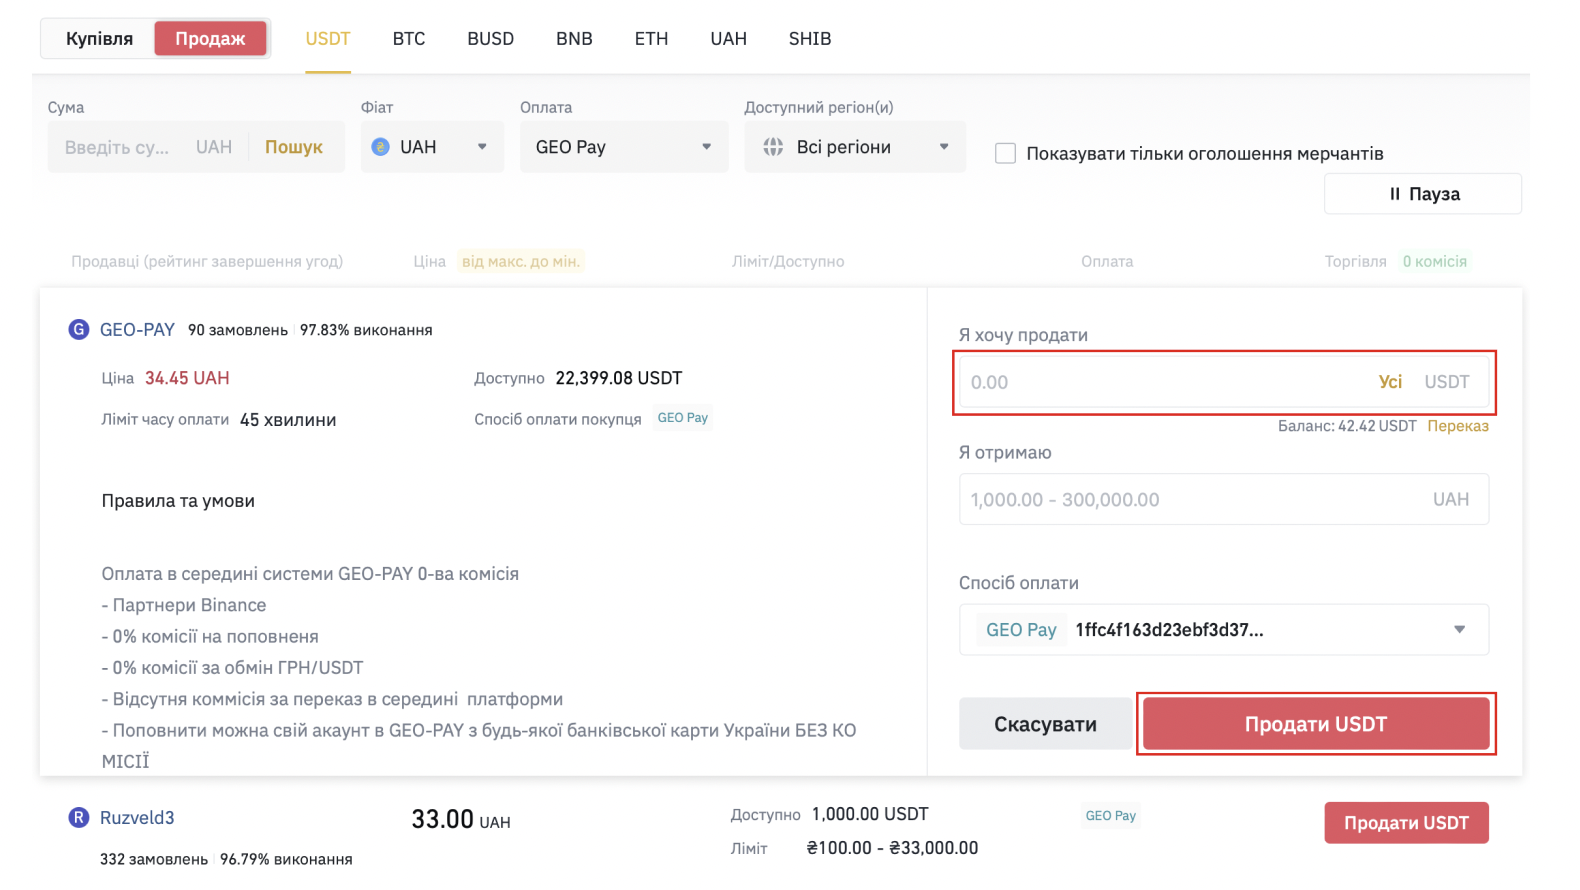Select the BNB crypto tab

click(574, 39)
